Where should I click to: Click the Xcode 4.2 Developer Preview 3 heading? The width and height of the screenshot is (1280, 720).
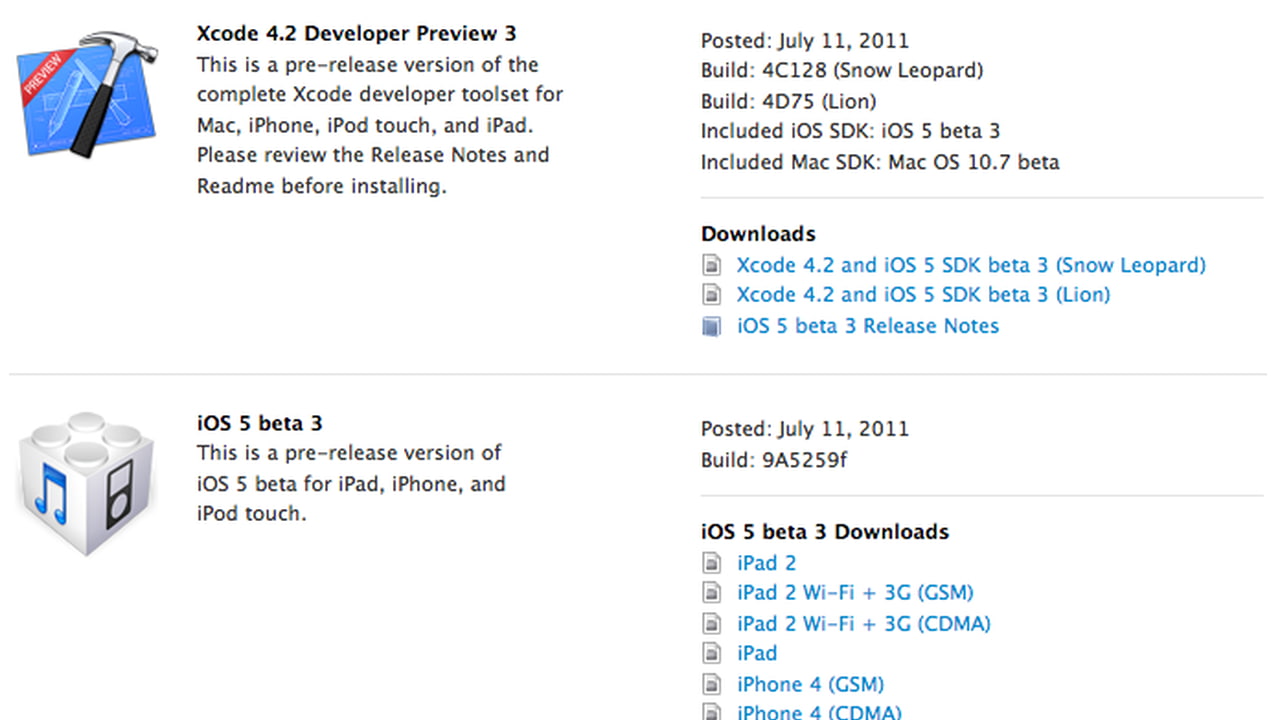357,33
